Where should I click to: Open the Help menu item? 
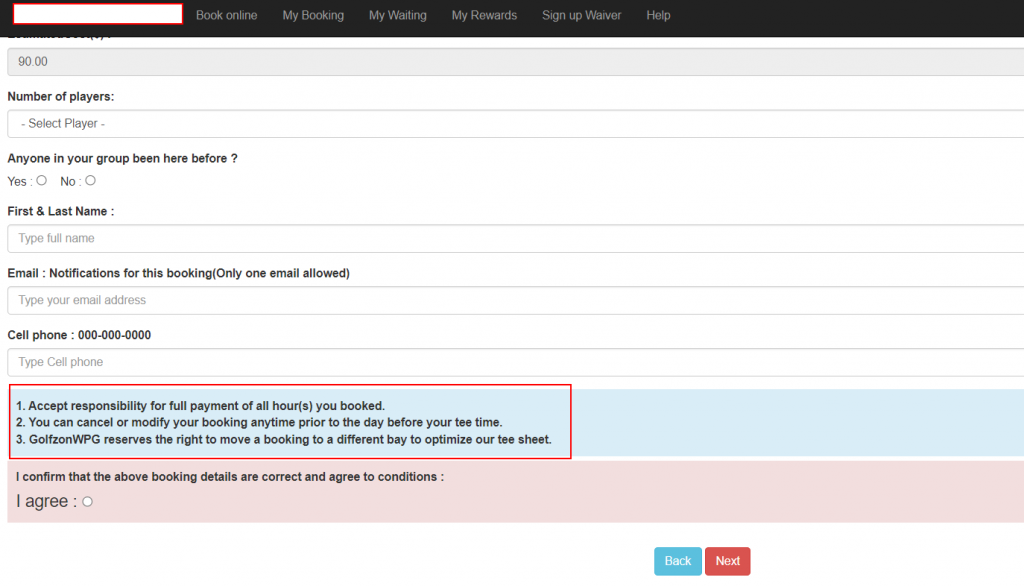tap(658, 15)
